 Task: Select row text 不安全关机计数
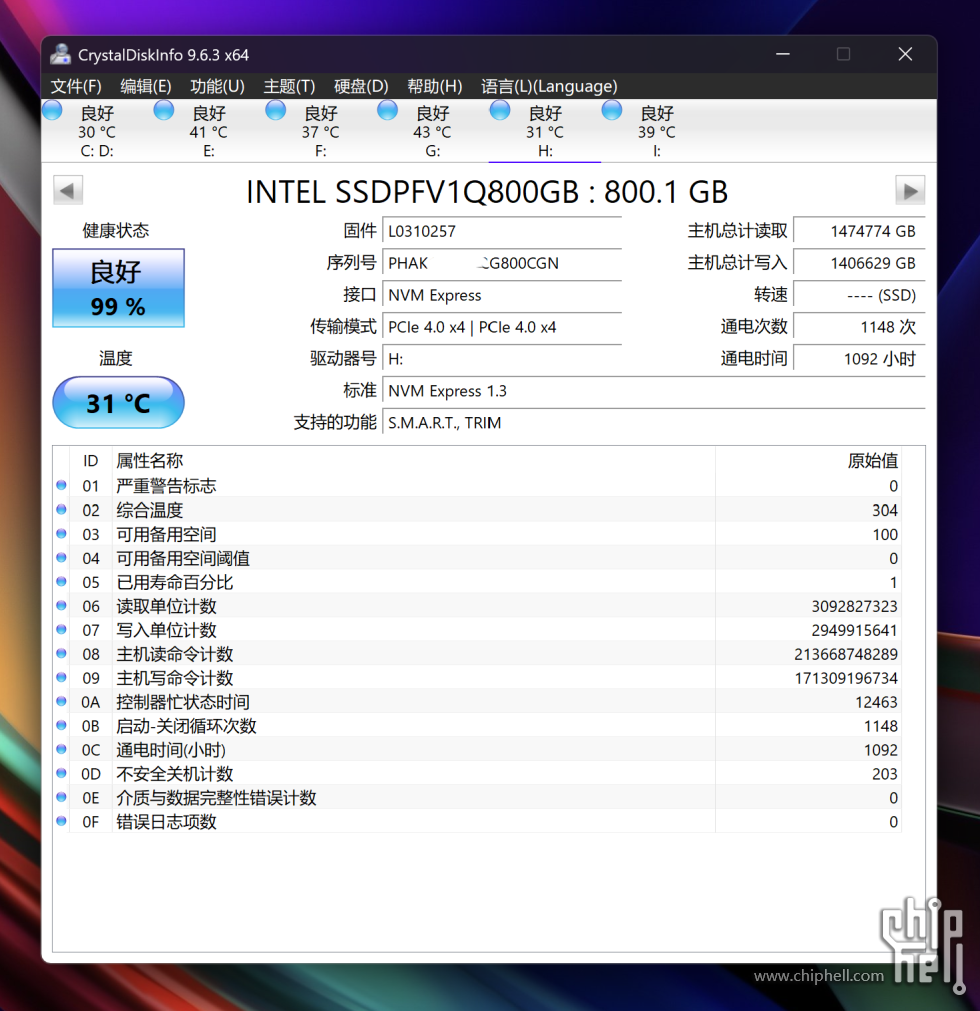[x=175, y=773]
